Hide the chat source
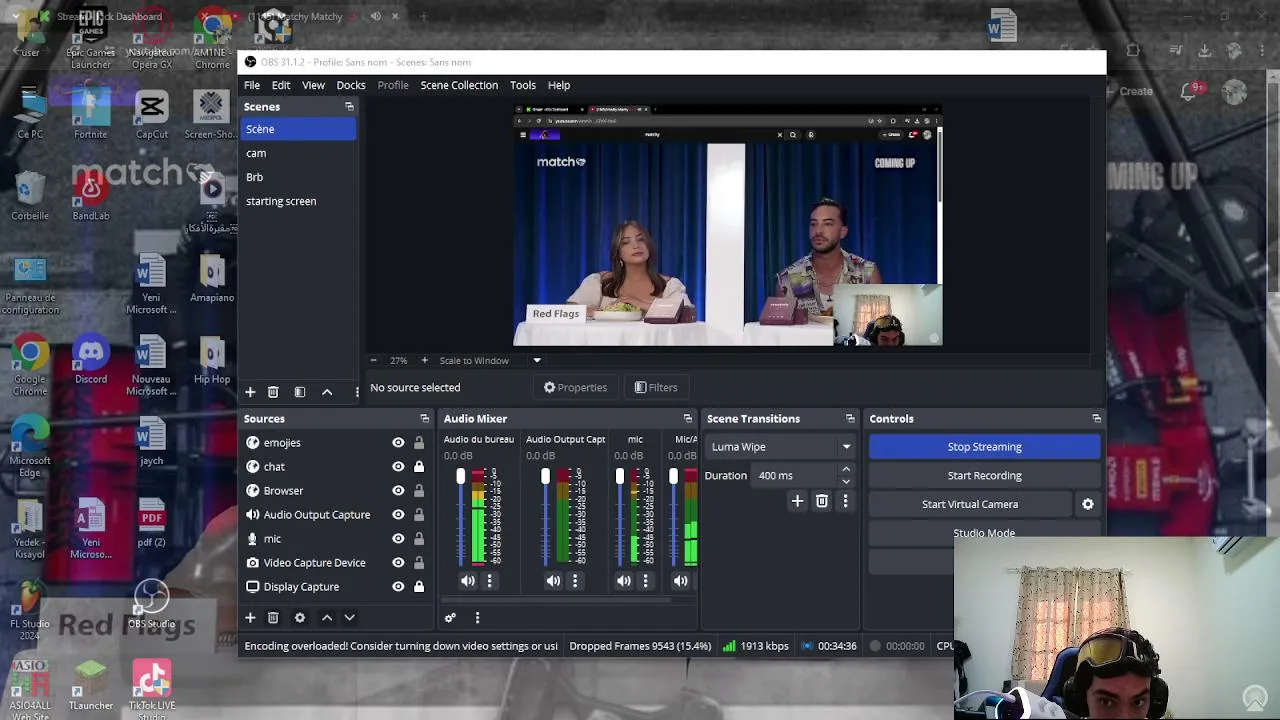 tap(398, 467)
